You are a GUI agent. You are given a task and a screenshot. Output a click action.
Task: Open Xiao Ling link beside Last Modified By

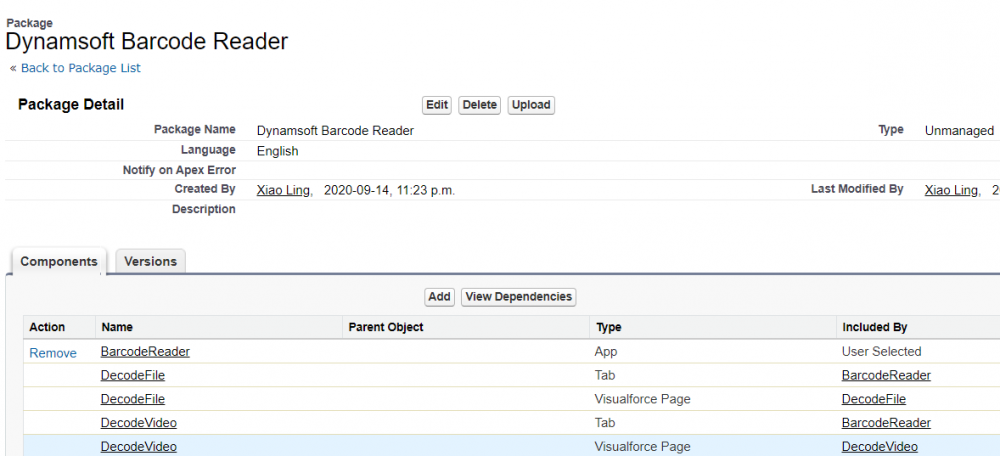951,190
